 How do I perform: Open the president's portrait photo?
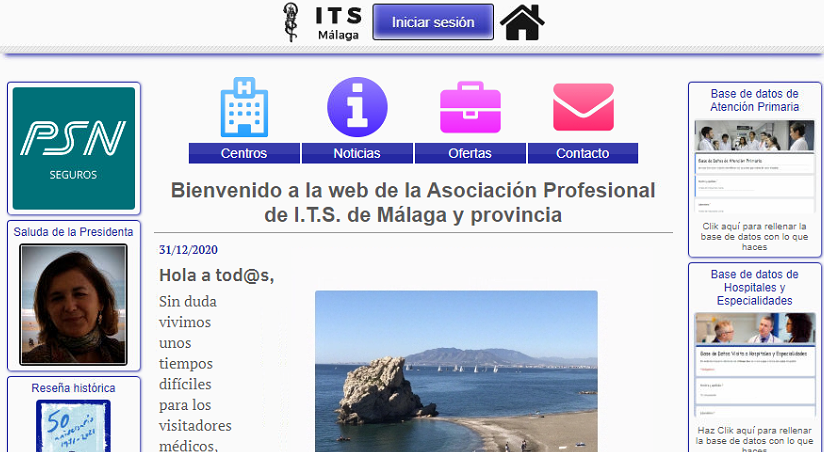pyautogui.click(x=74, y=303)
